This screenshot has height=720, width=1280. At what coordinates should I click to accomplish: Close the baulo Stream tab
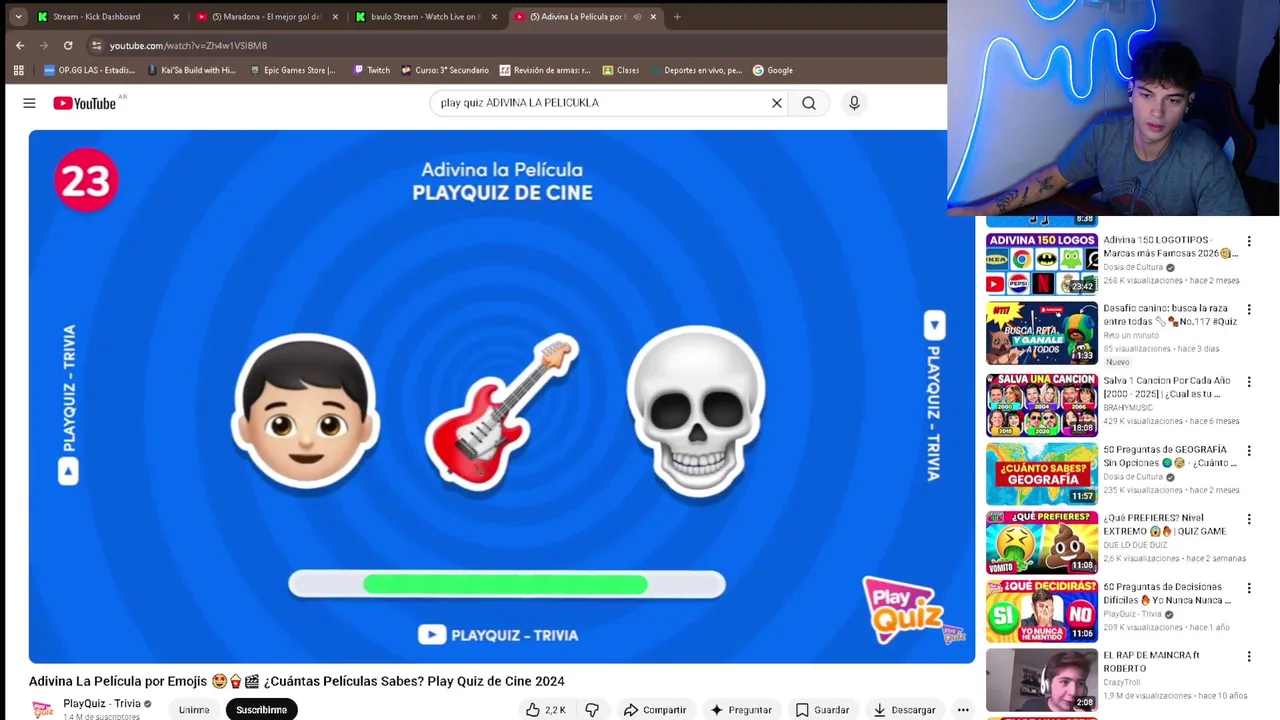(x=494, y=16)
